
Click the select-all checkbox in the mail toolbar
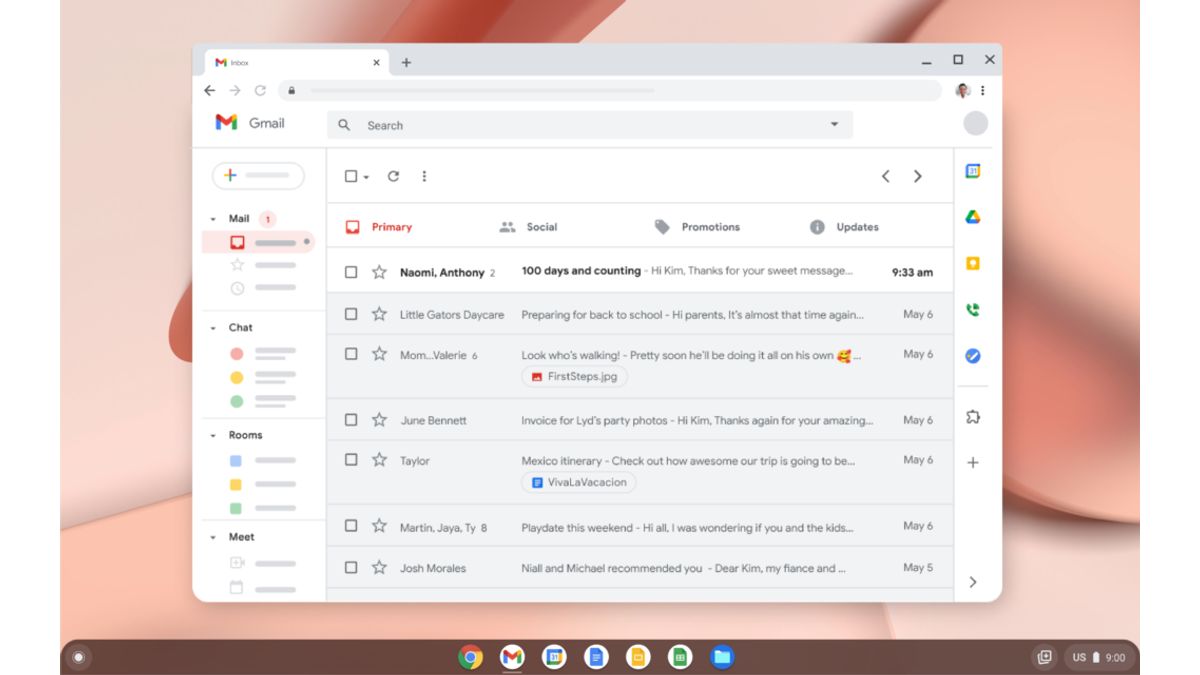(x=351, y=176)
